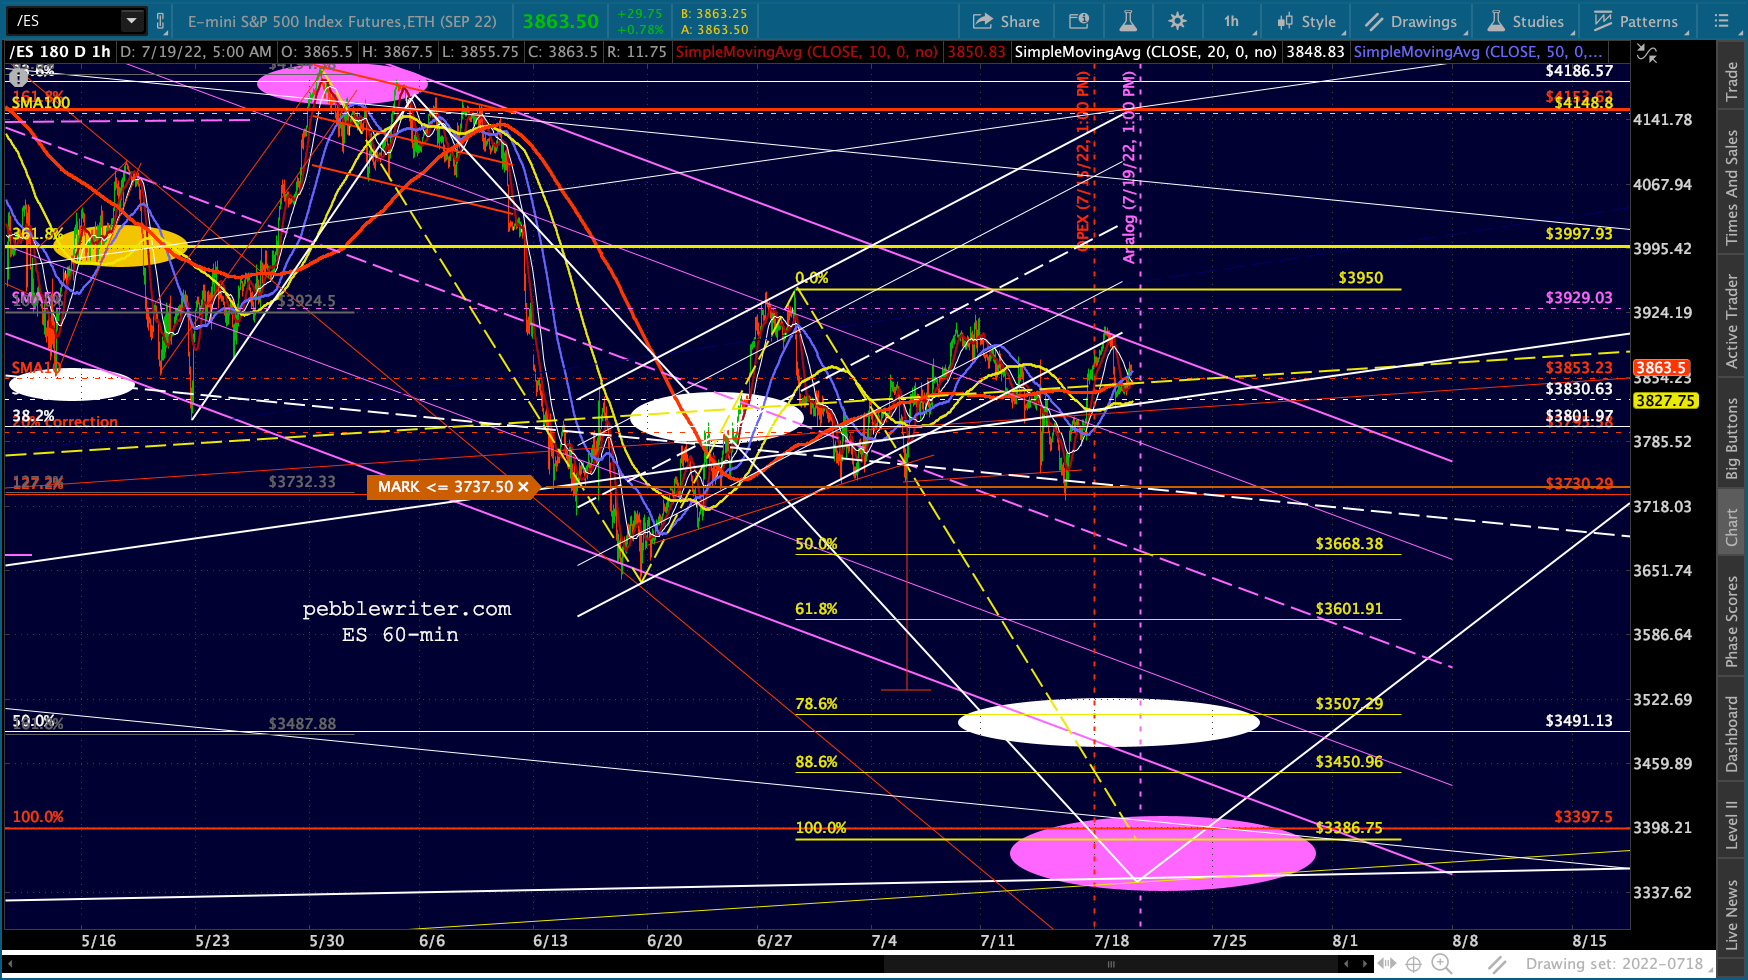The width and height of the screenshot is (1748, 980).
Task: Open the Patterns menu
Action: (1636, 21)
